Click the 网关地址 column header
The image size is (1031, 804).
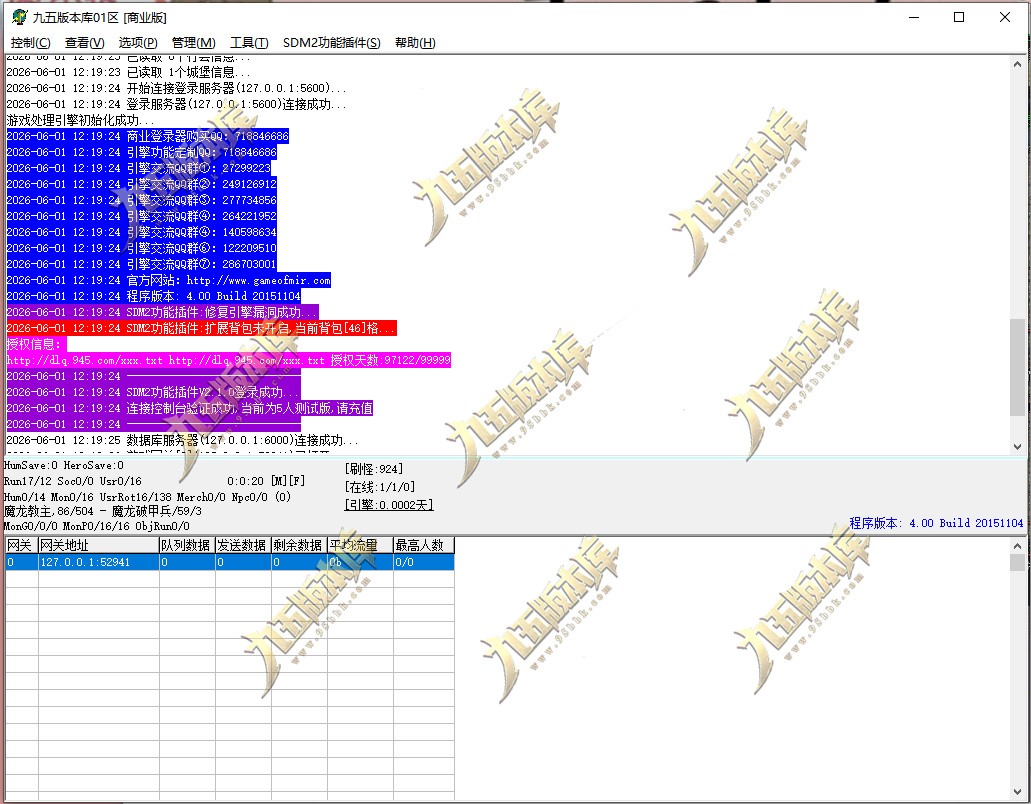99,545
